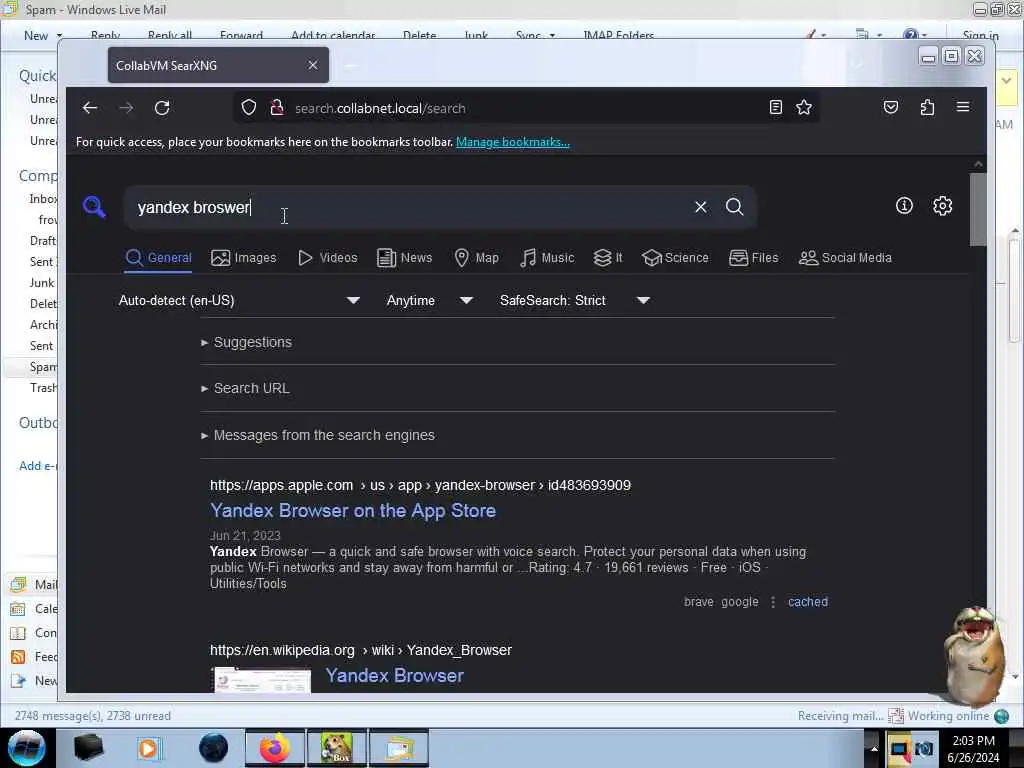Click the Manage bookmarks link
This screenshot has height=768, width=1024.
point(513,142)
